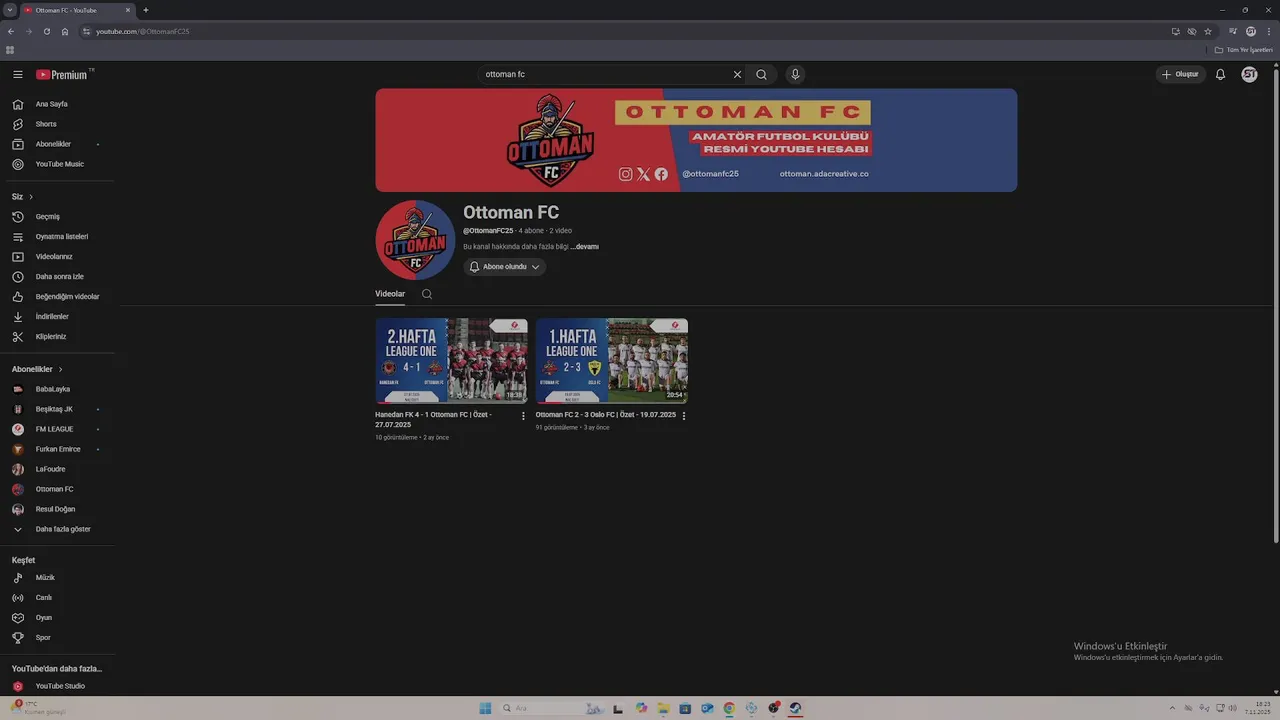Open the notifications bell

1220,74
